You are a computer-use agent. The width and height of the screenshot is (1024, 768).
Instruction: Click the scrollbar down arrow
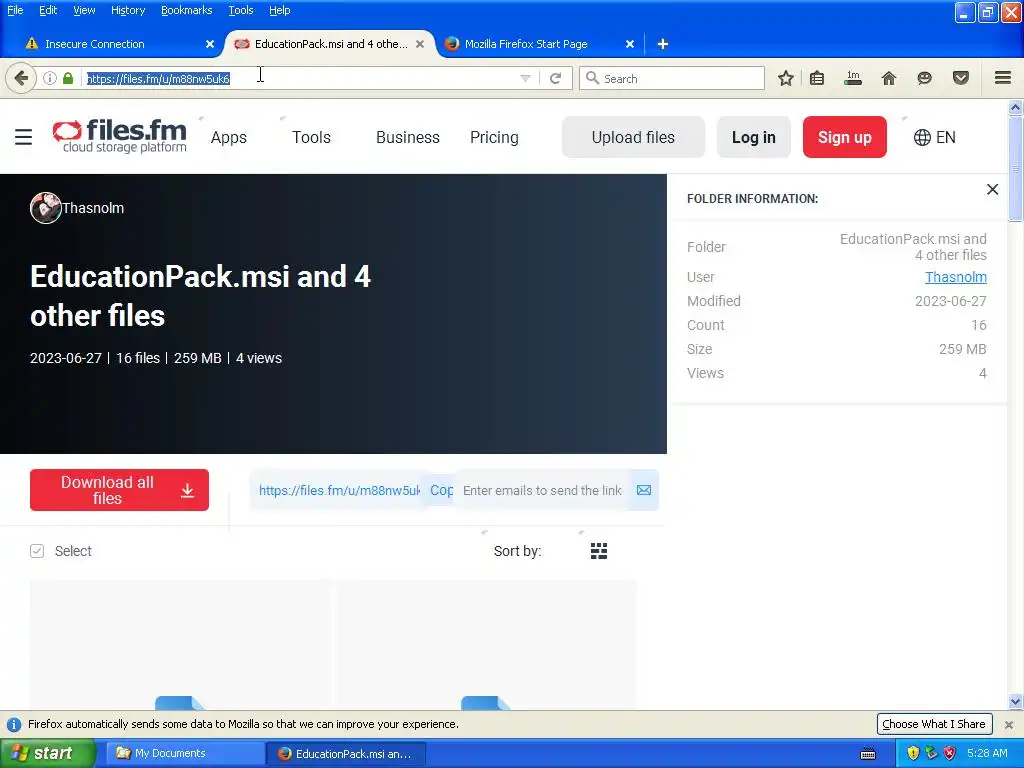click(1016, 701)
